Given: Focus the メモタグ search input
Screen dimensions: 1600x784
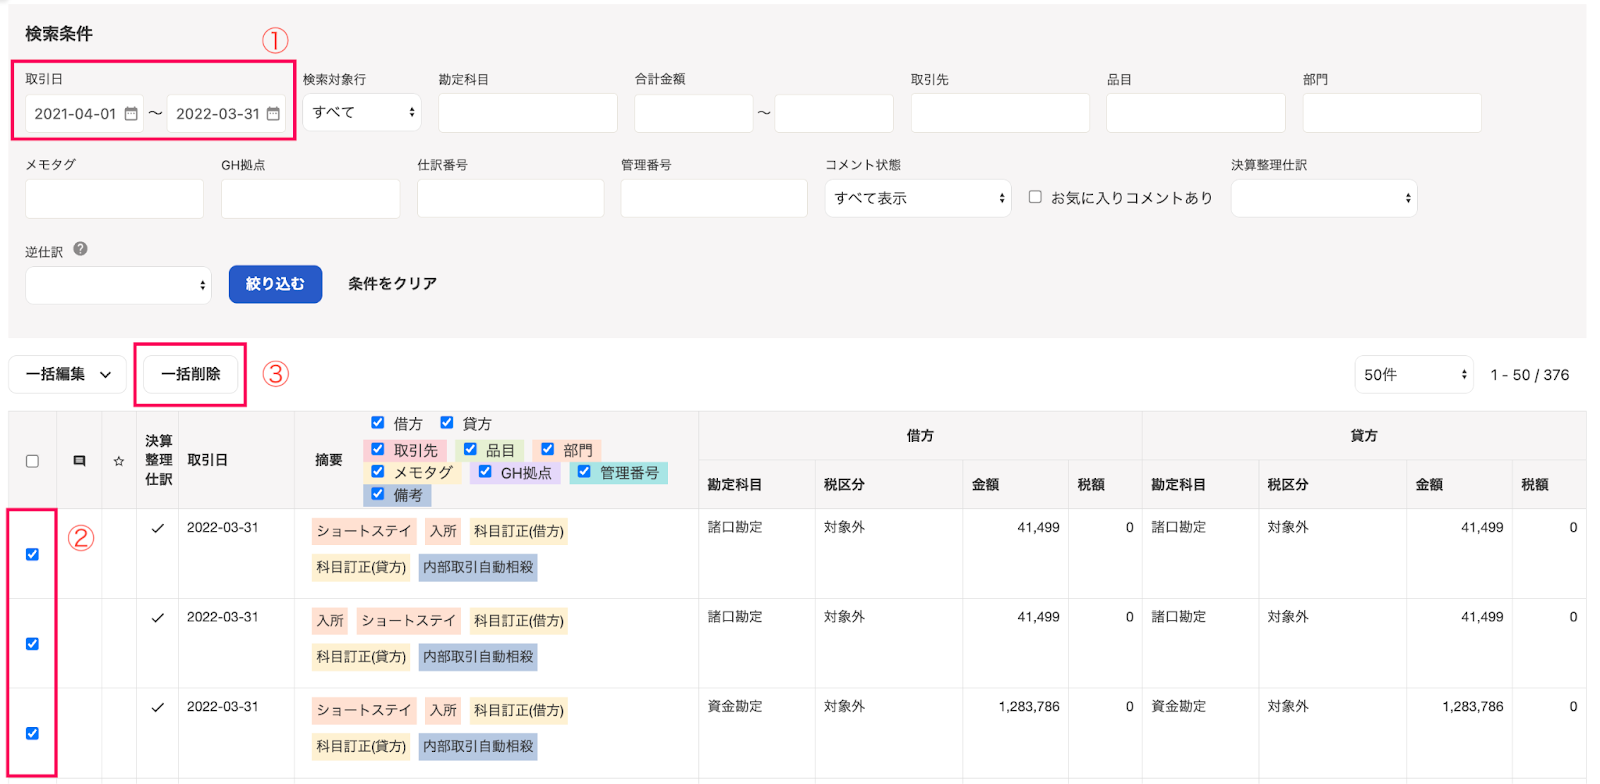Looking at the screenshot, I should coord(114,198).
